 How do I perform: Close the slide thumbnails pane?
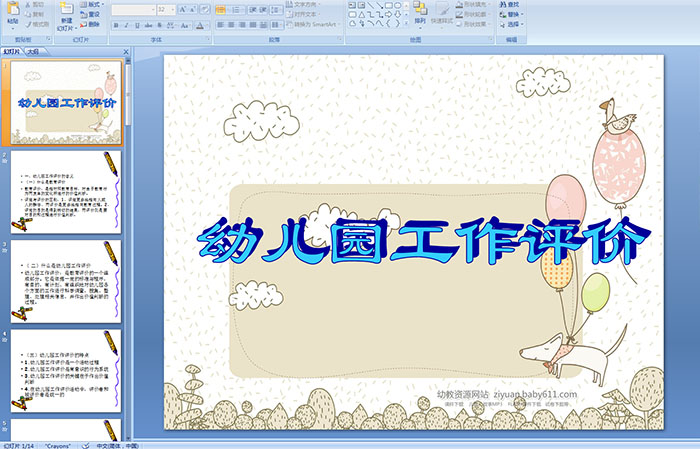126,52
